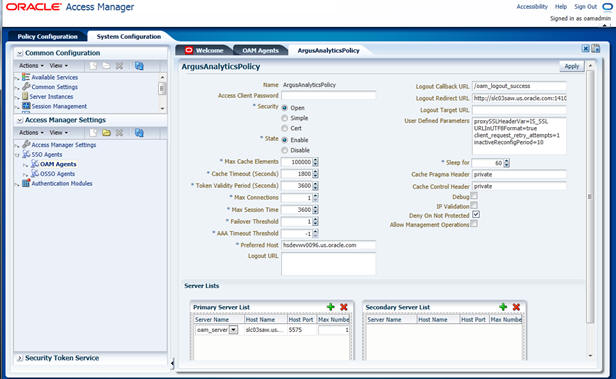Click main panel vertical scrollbar

click(590, 196)
